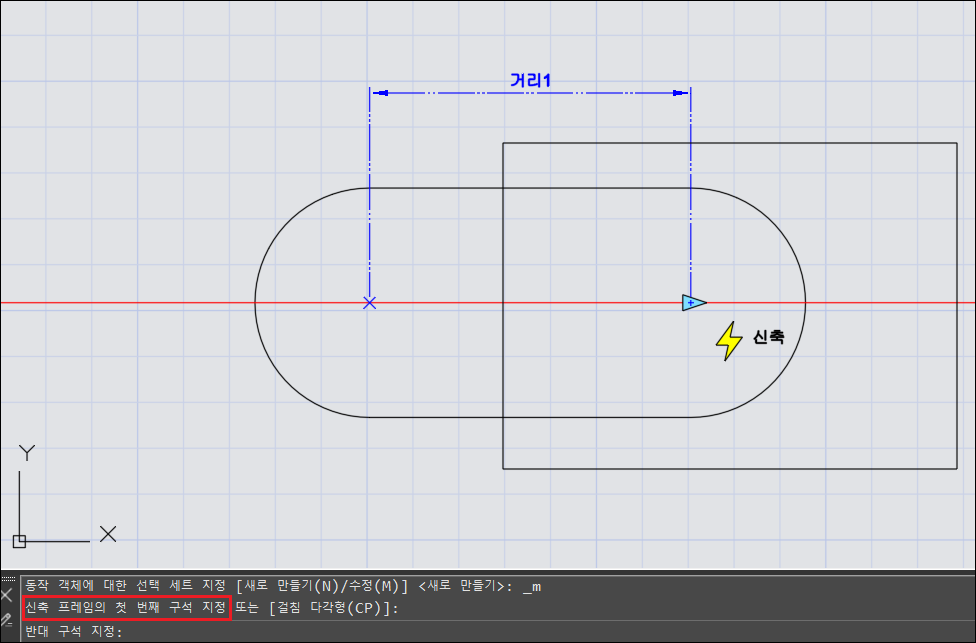This screenshot has height=643, width=976.
Task: Select the cyan triangle linear parameter grip
Action: click(x=694, y=303)
